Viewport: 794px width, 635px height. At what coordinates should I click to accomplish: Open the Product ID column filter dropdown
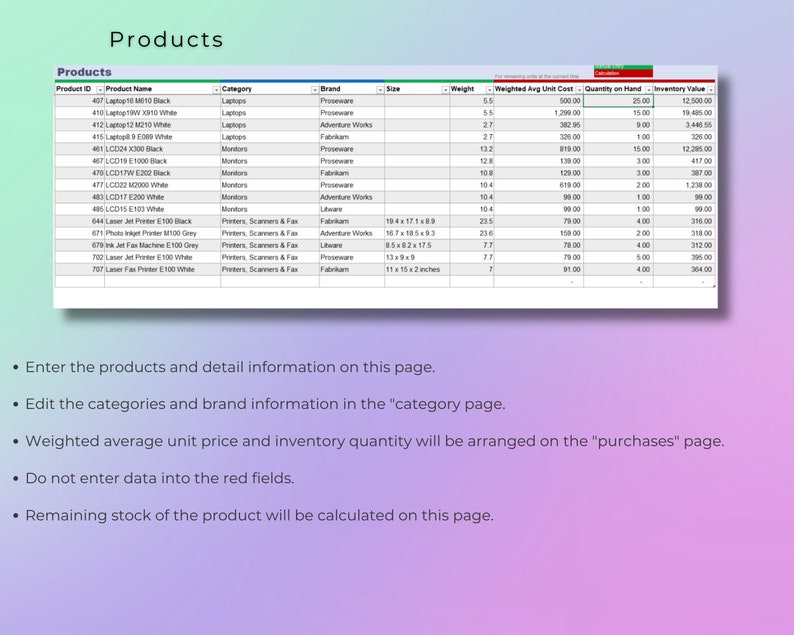(x=100, y=90)
